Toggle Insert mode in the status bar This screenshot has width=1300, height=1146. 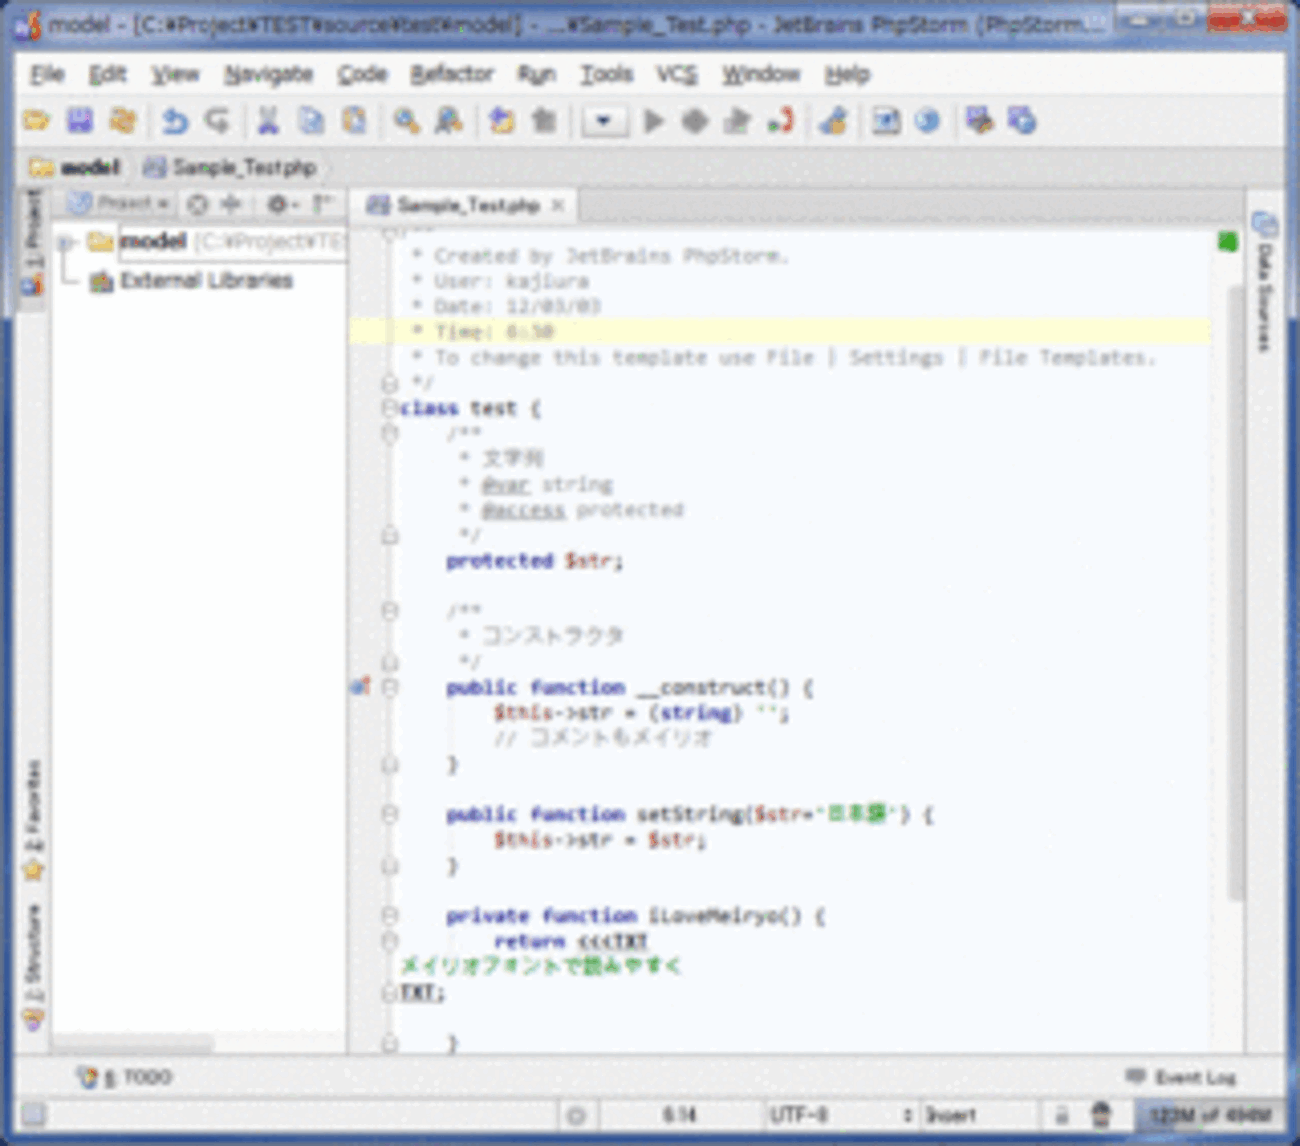tap(950, 1114)
